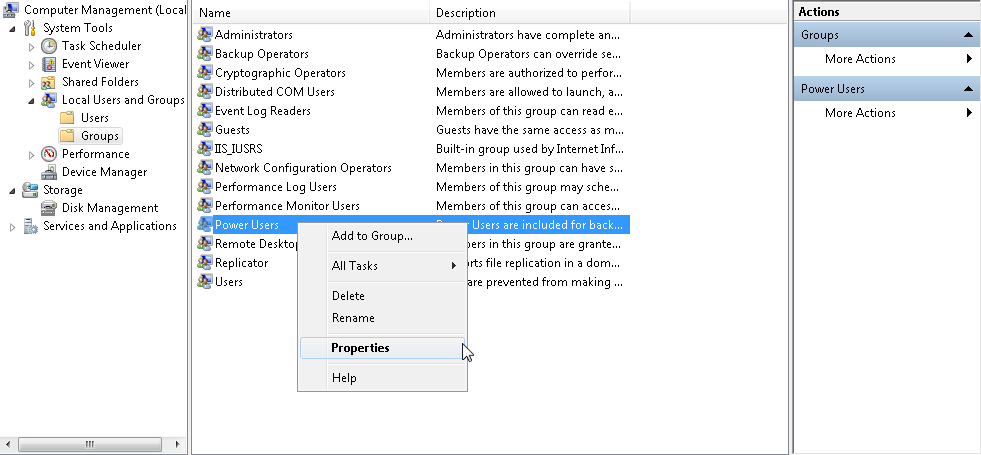Select the Users group row text

229,282
